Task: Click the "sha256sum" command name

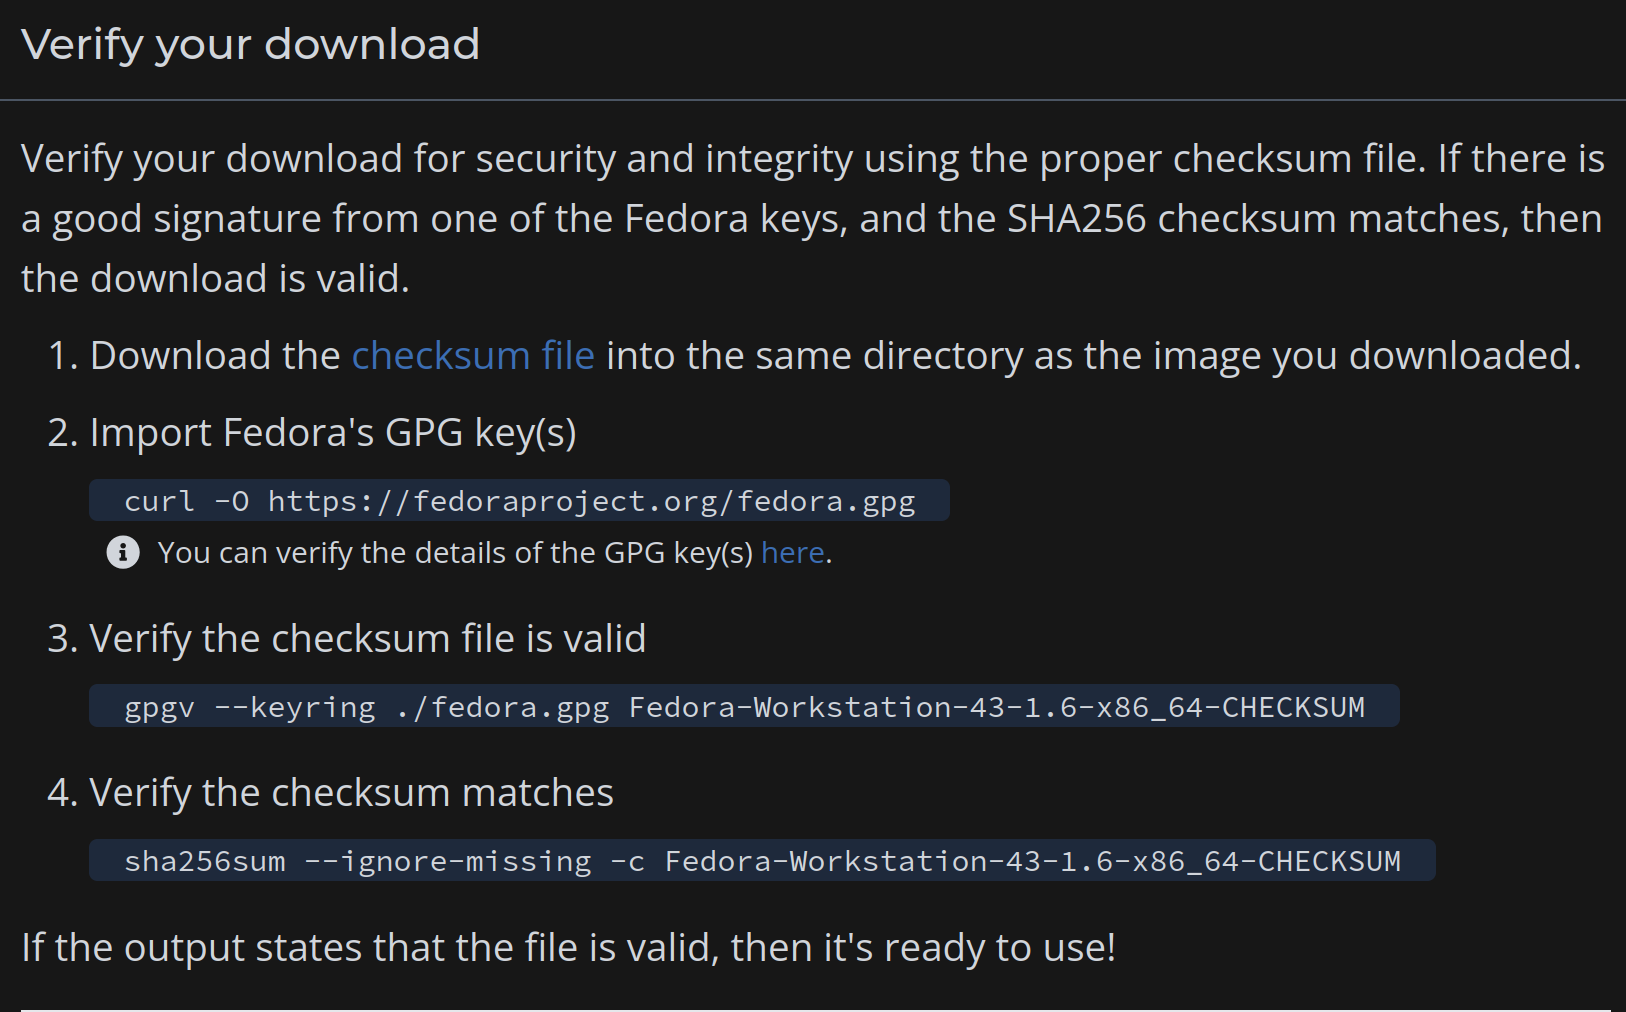Action: pyautogui.click(x=204, y=861)
